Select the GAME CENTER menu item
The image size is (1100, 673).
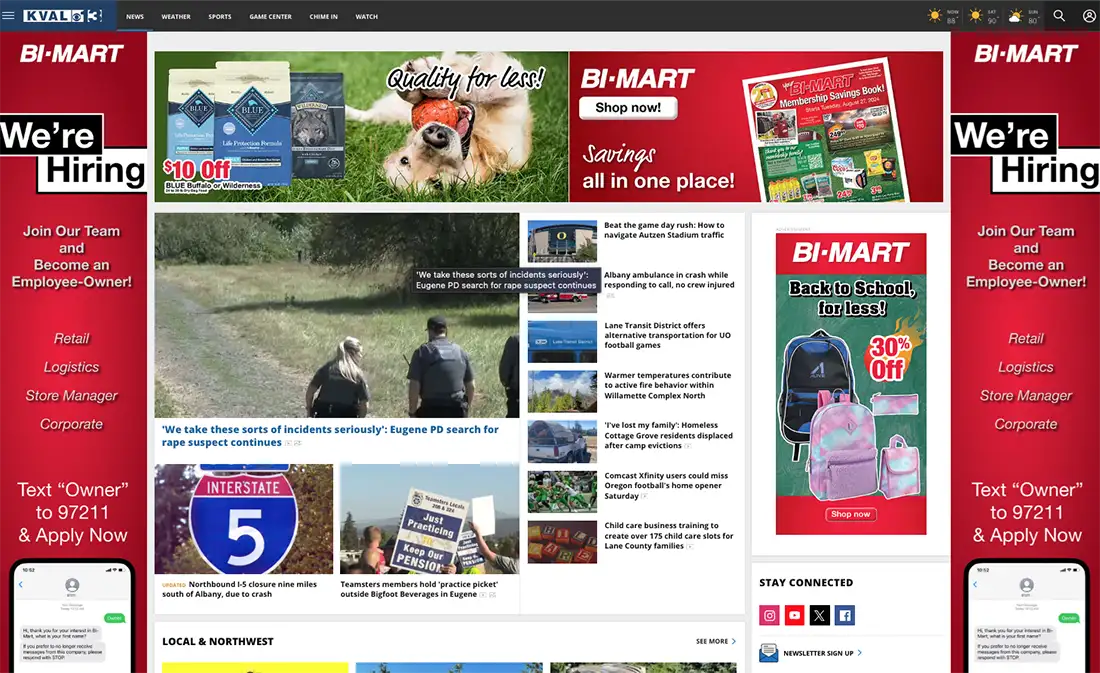270,16
